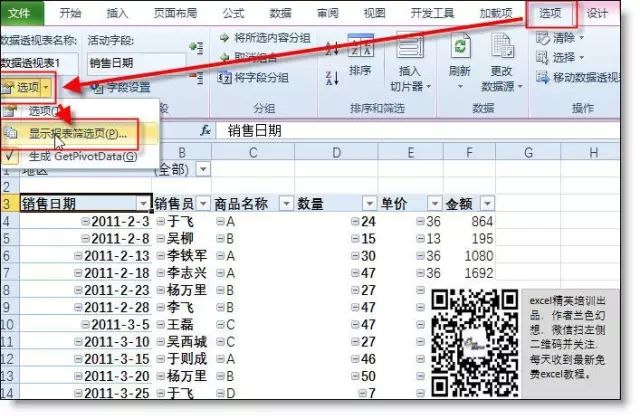The height and width of the screenshot is (419, 640).
Task: Expand the 数据源 dropdown arrow
Action: [520, 86]
